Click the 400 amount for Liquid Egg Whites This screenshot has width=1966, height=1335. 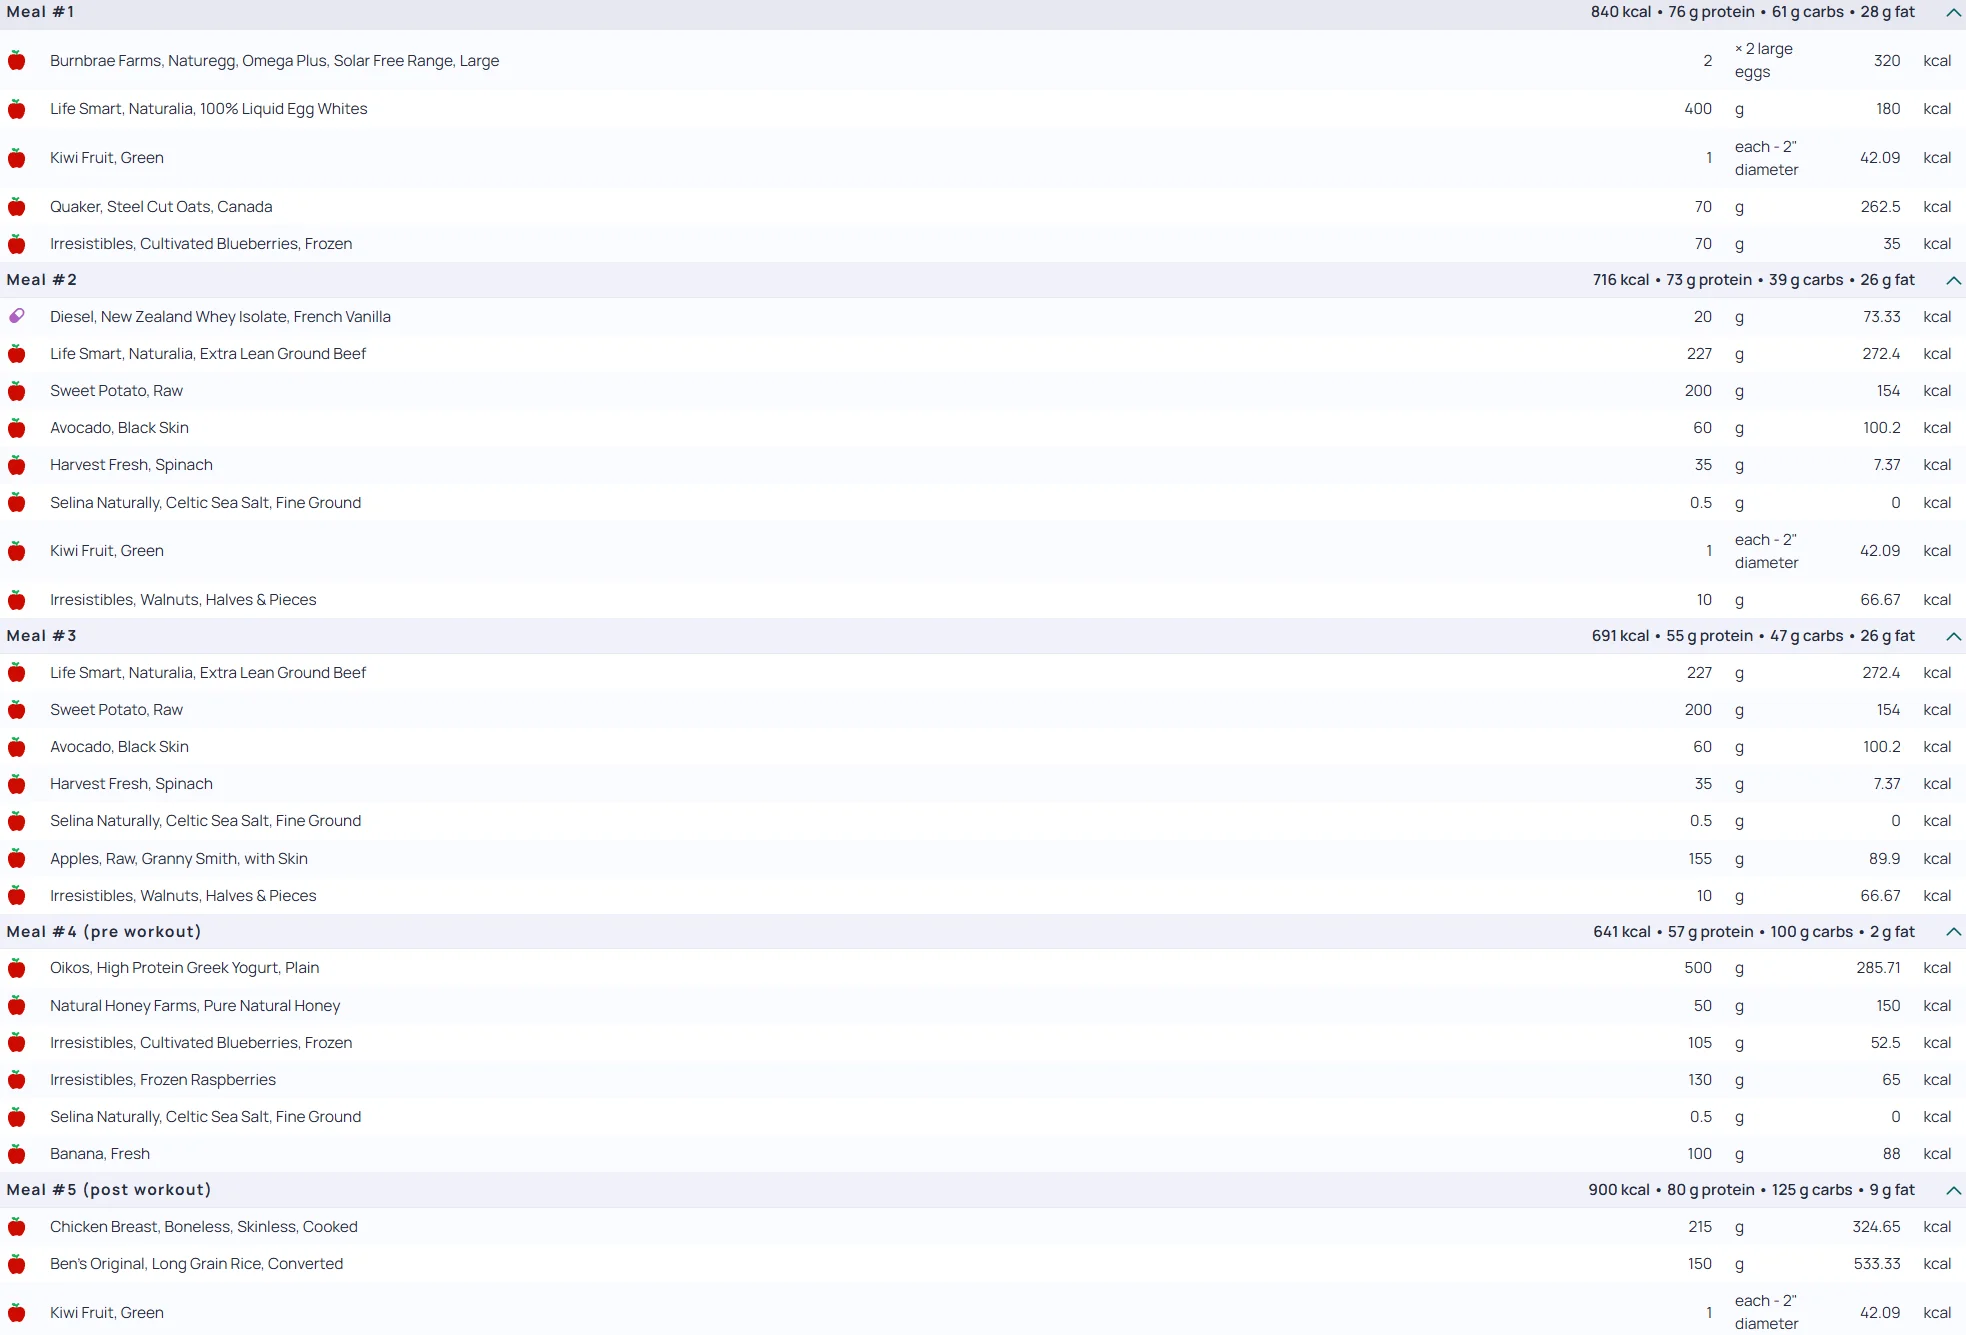1698,109
